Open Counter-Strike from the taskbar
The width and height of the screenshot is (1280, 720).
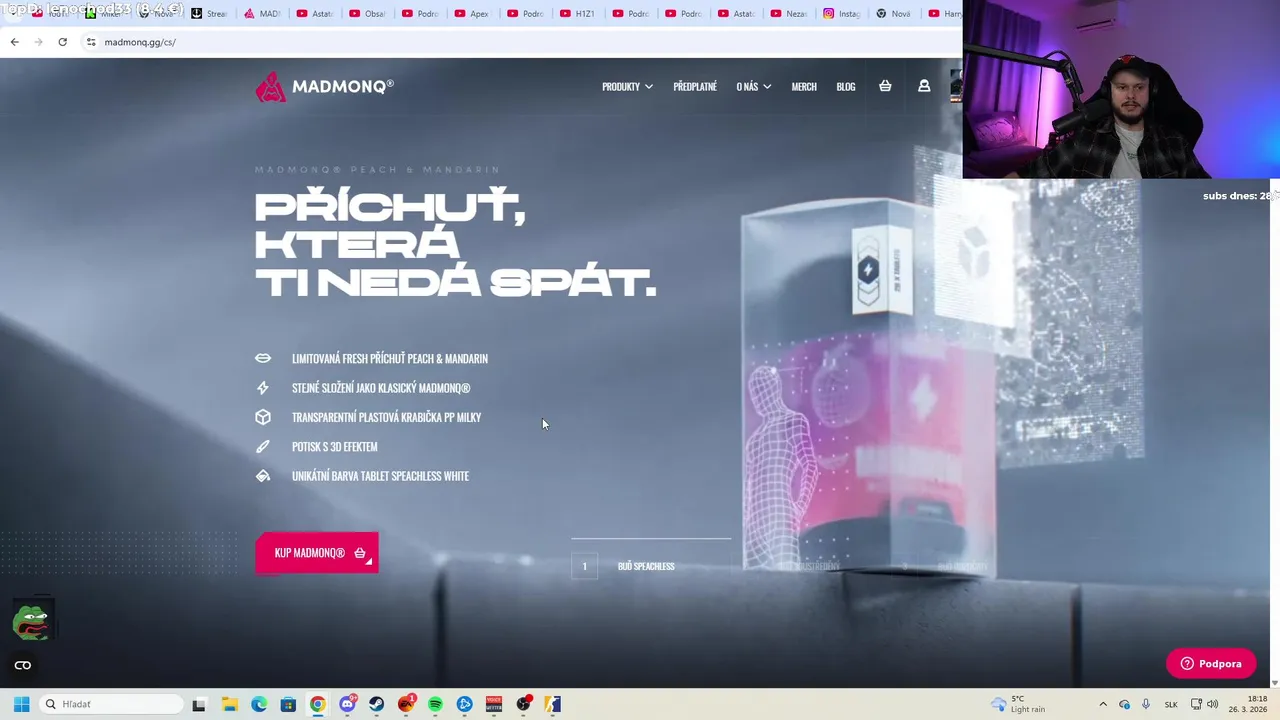tap(553, 704)
